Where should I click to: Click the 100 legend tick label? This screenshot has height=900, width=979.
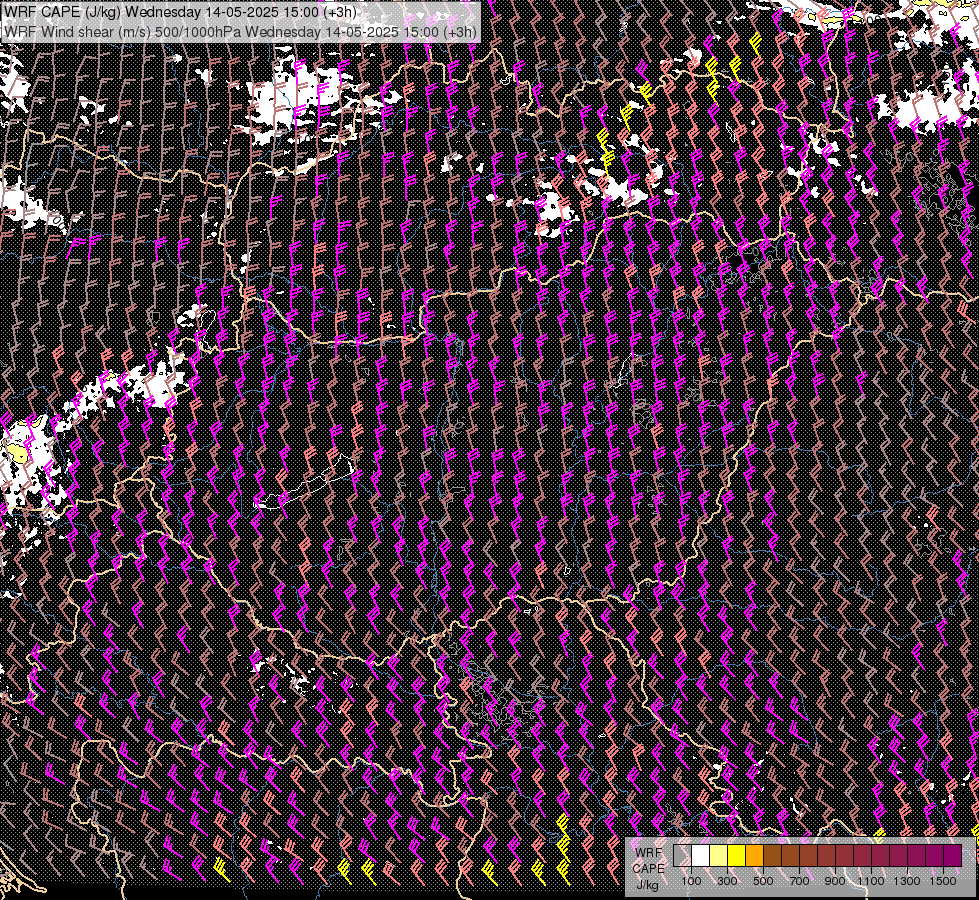click(x=691, y=881)
